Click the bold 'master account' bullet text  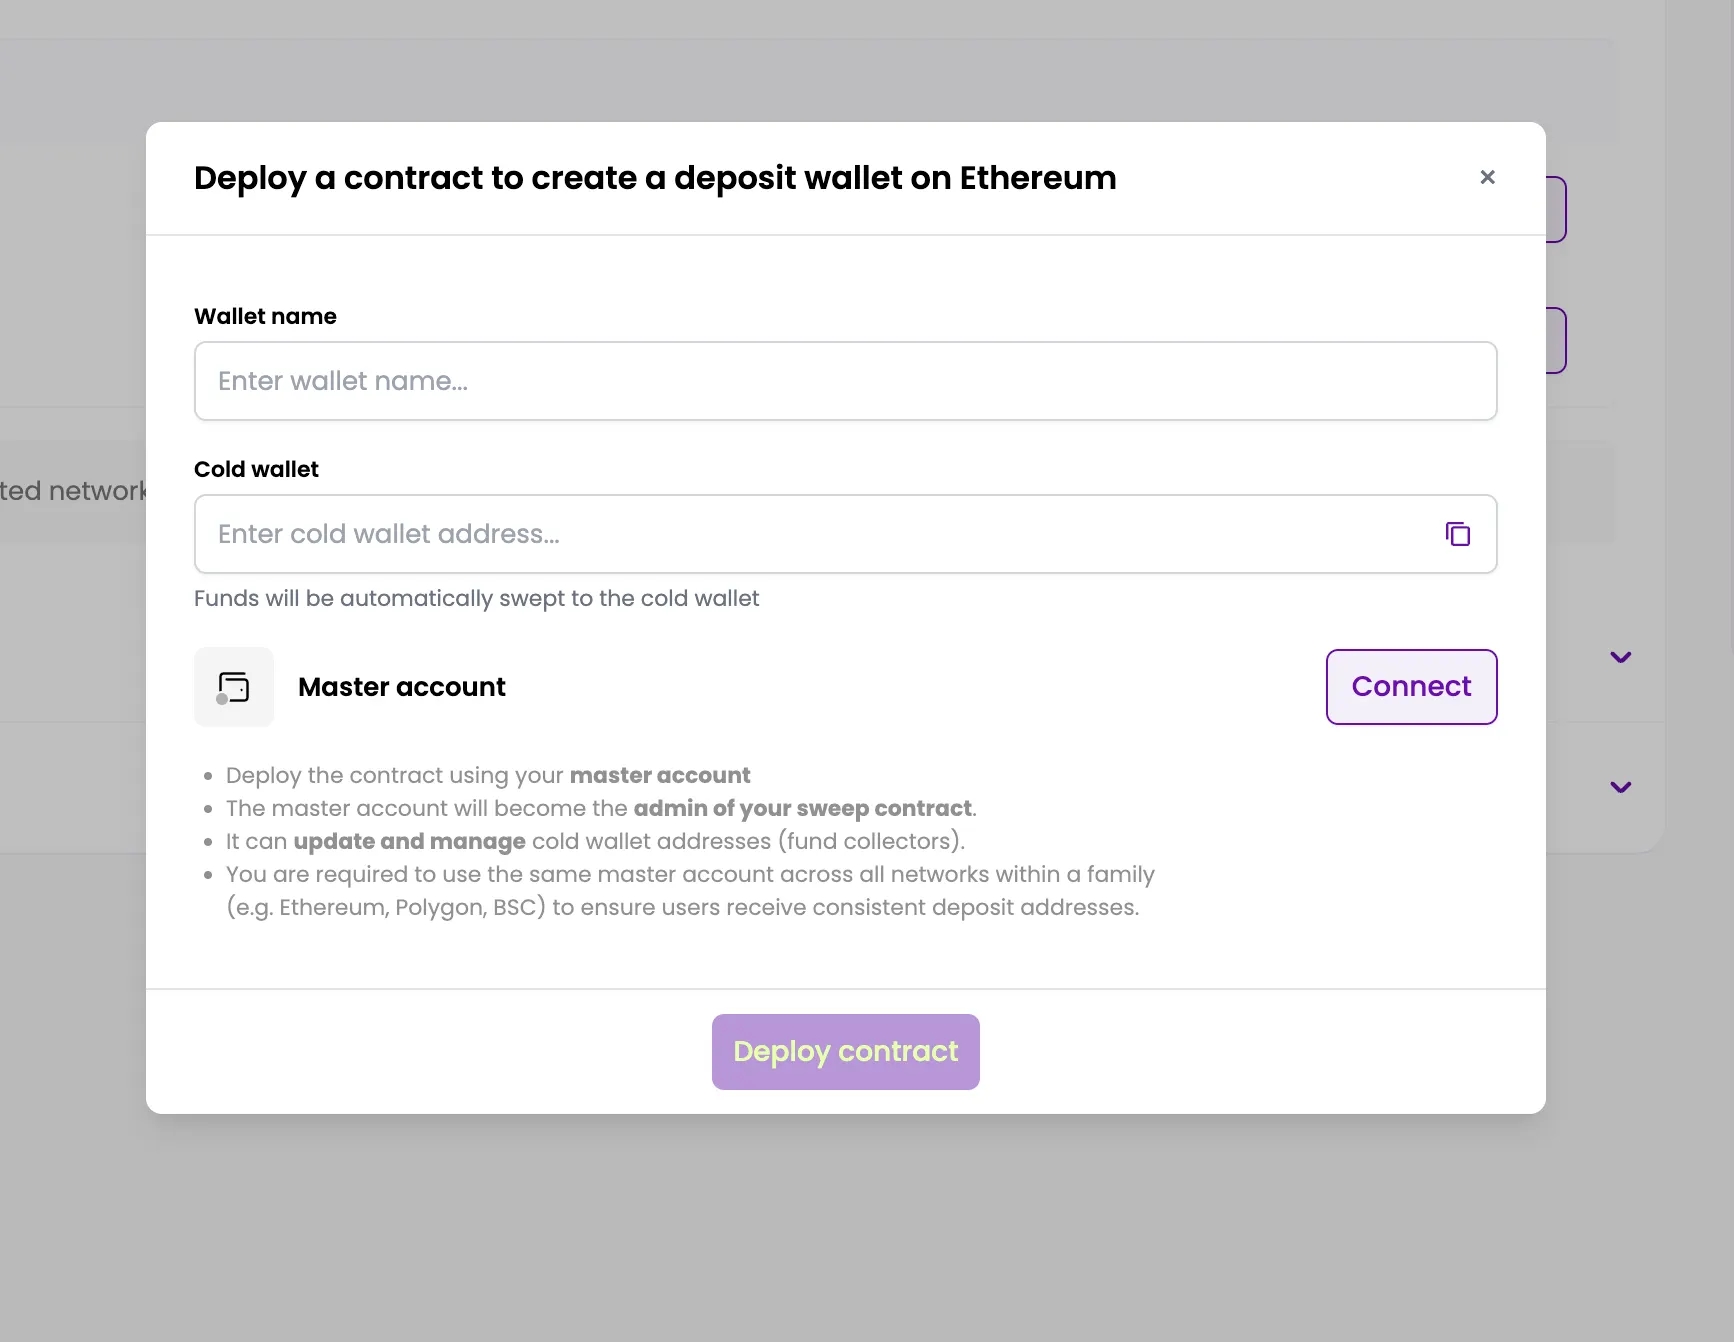click(660, 775)
